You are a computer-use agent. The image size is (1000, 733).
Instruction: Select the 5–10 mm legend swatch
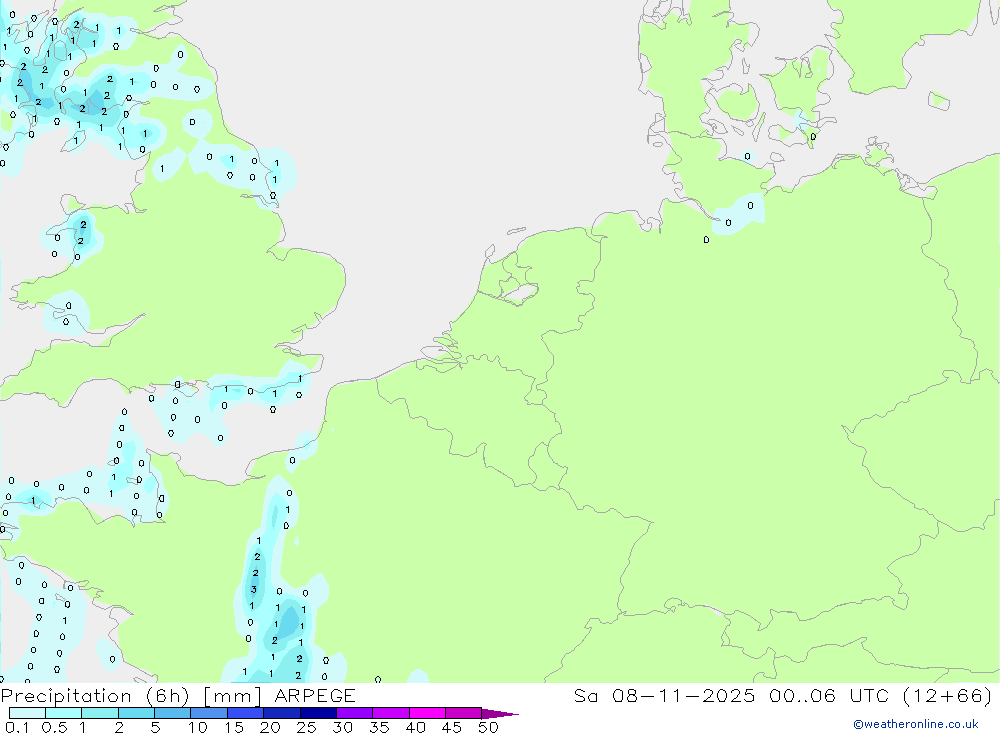(173, 713)
